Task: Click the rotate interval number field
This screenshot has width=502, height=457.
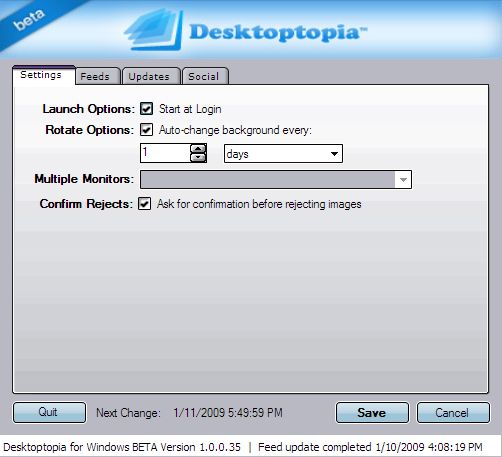Action: click(165, 153)
